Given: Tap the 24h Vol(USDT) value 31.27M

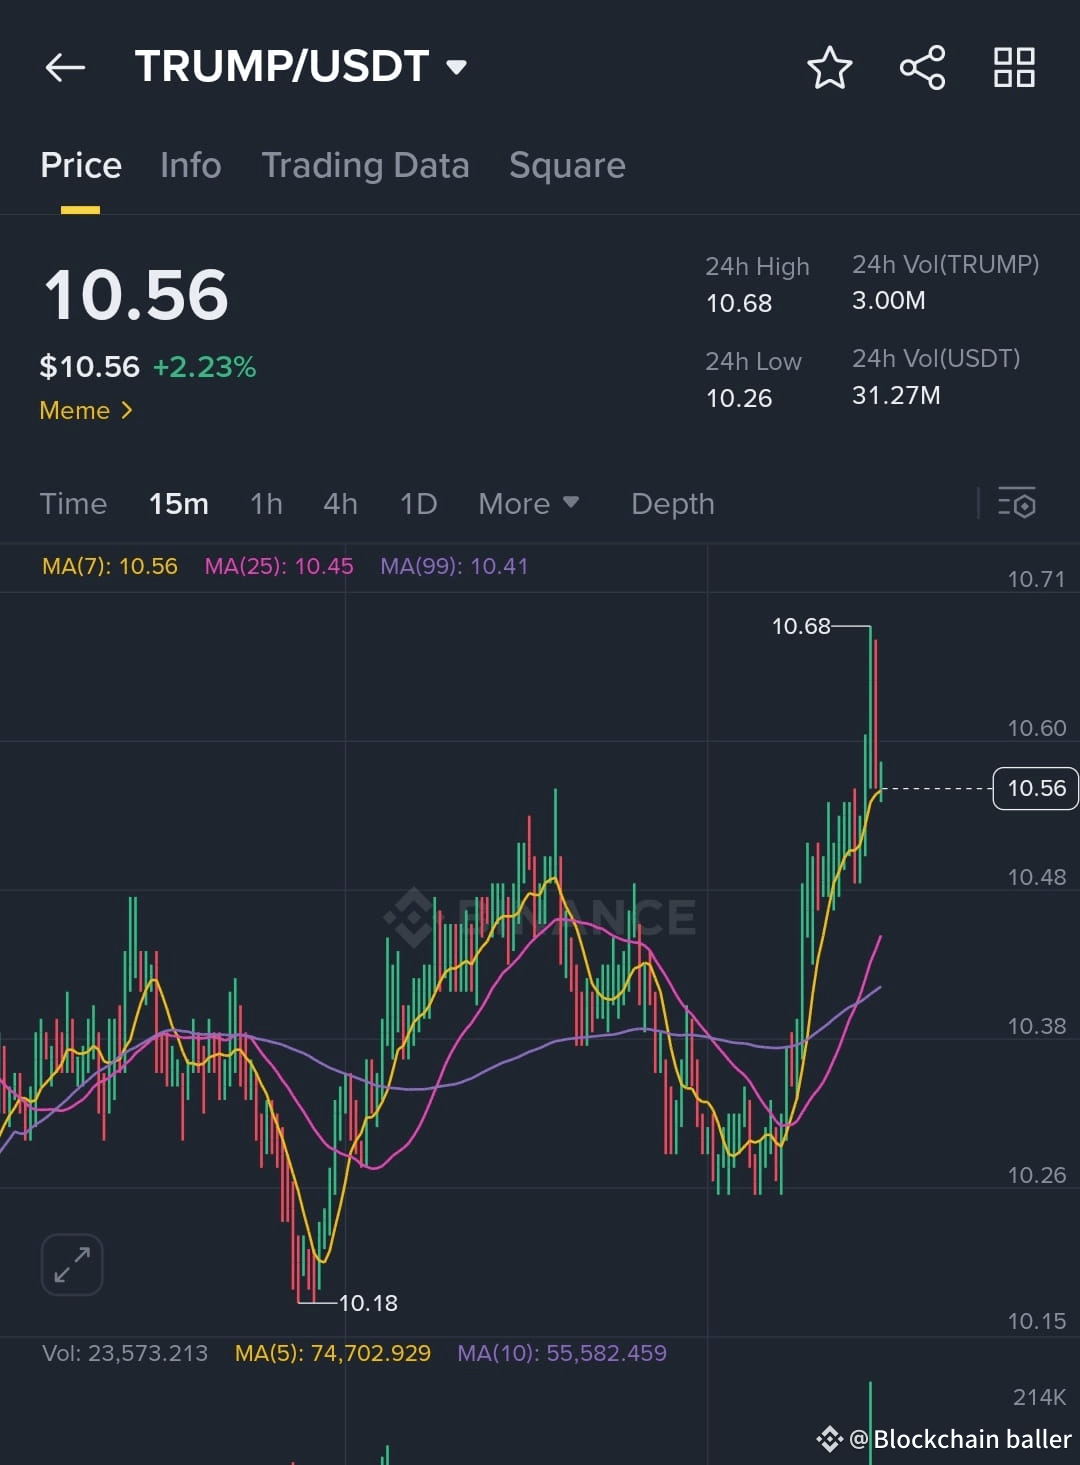Looking at the screenshot, I should click(x=896, y=395).
